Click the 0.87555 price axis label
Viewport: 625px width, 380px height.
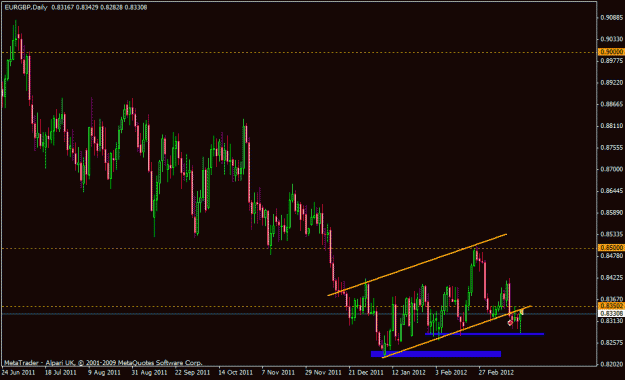point(611,148)
